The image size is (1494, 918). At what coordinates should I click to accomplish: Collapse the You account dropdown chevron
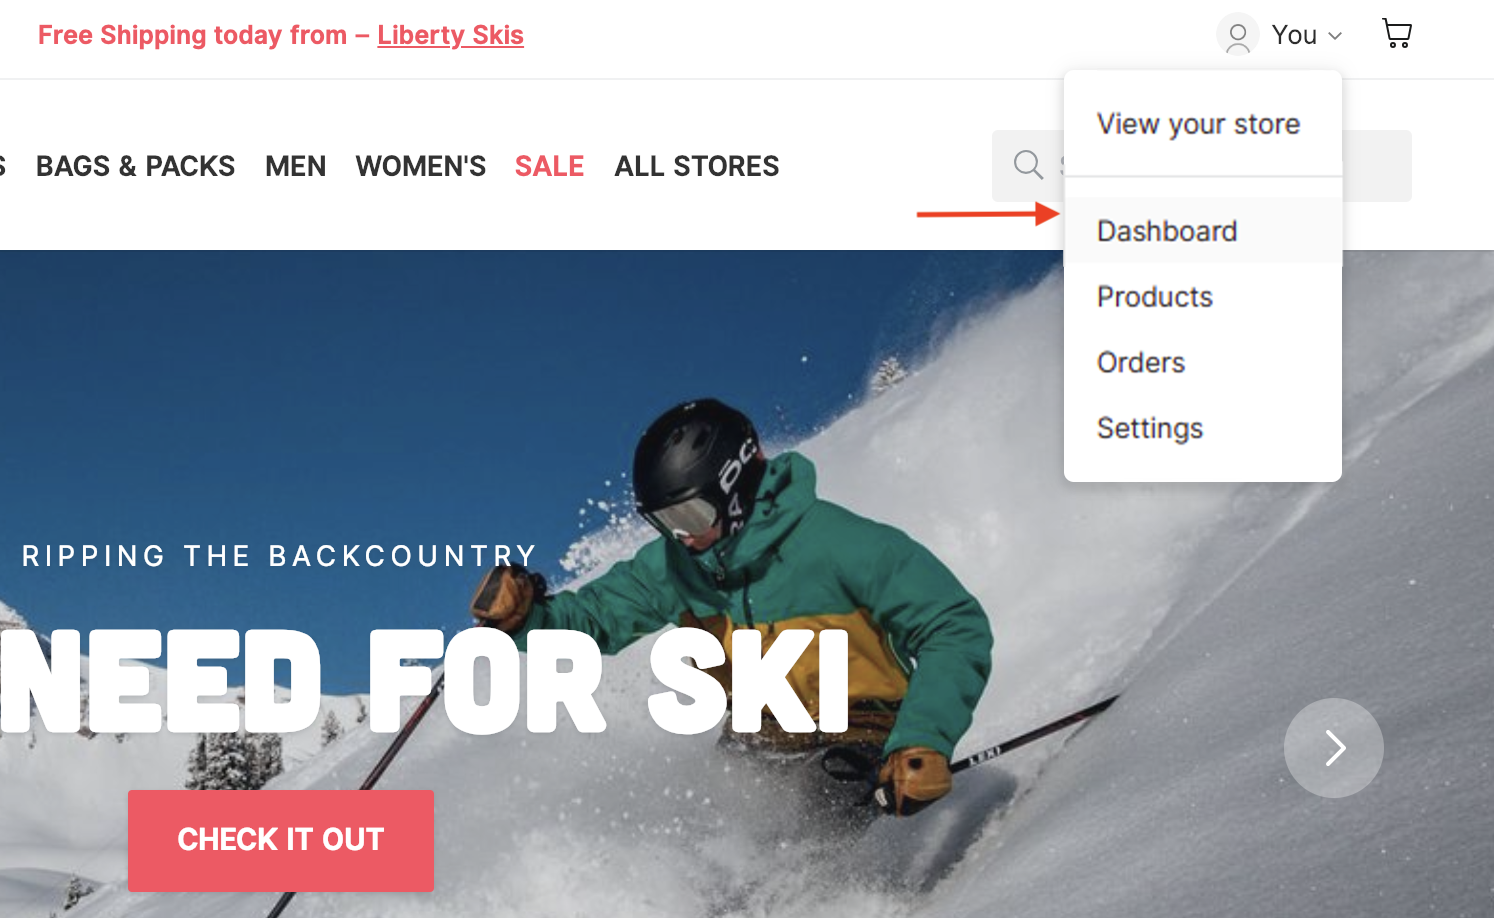point(1335,36)
